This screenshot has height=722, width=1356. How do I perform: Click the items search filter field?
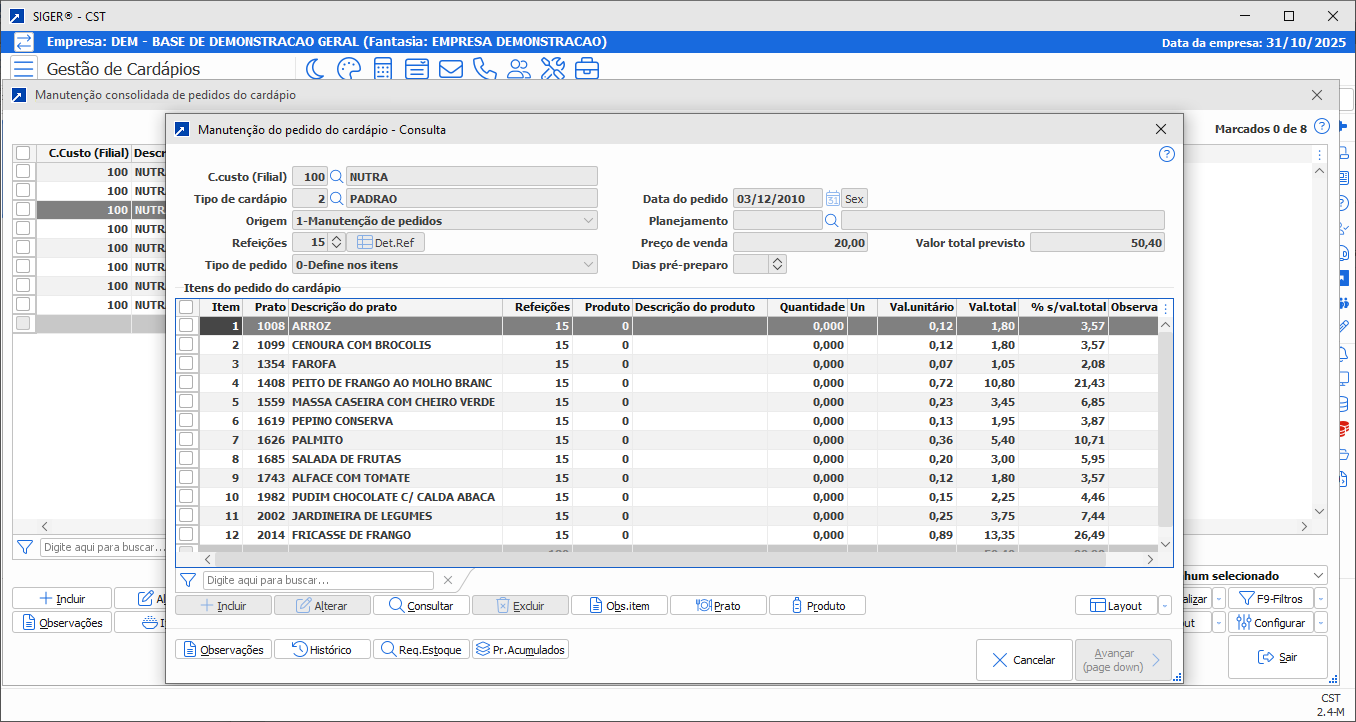coord(318,580)
